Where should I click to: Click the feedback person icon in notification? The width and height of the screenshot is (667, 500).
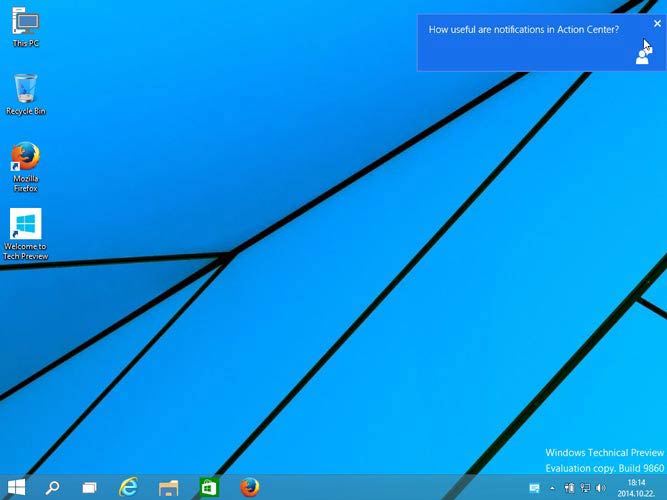pos(644,56)
